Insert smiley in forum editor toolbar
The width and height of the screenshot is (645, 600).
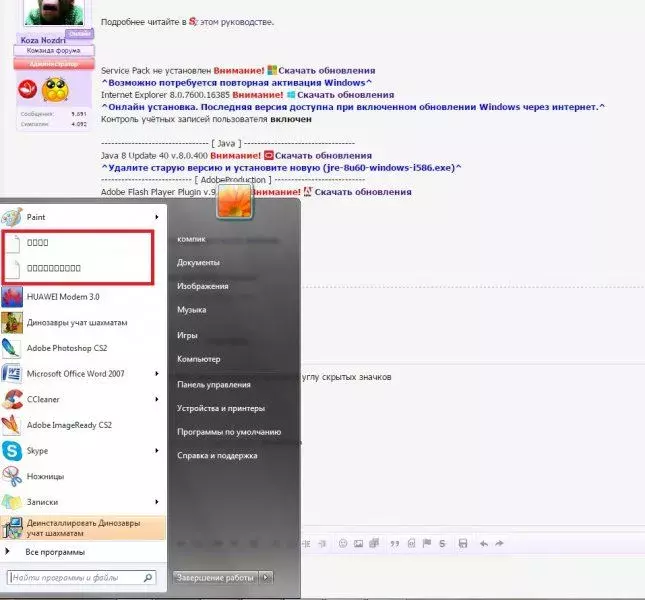343,544
